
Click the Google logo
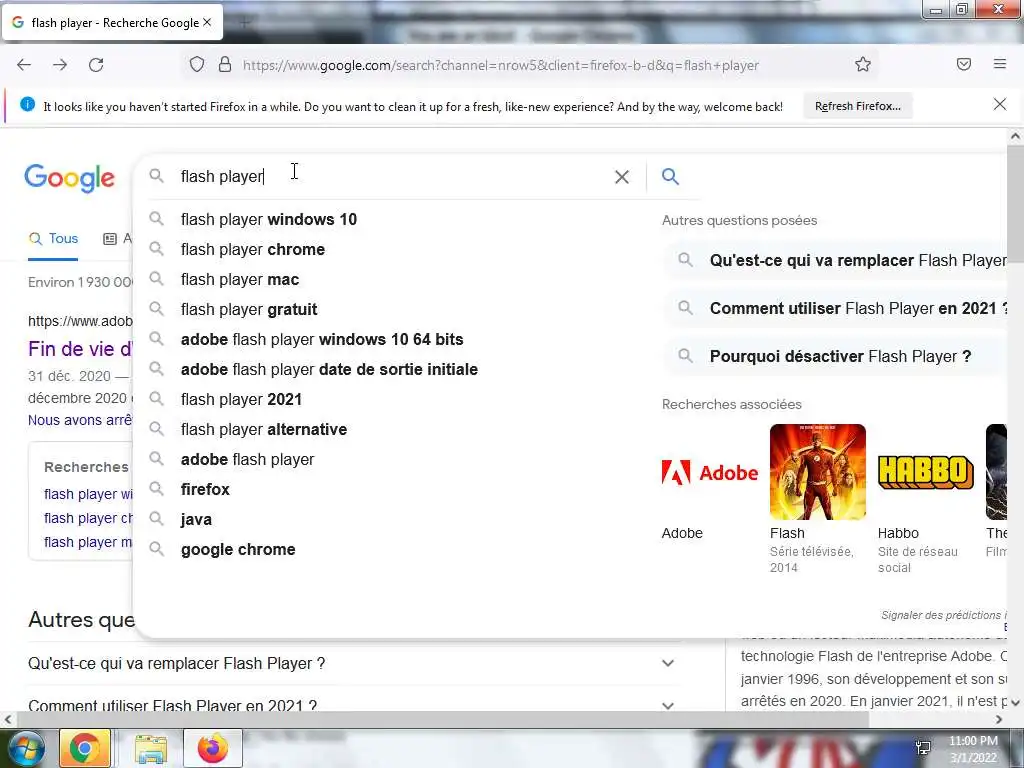point(69,178)
